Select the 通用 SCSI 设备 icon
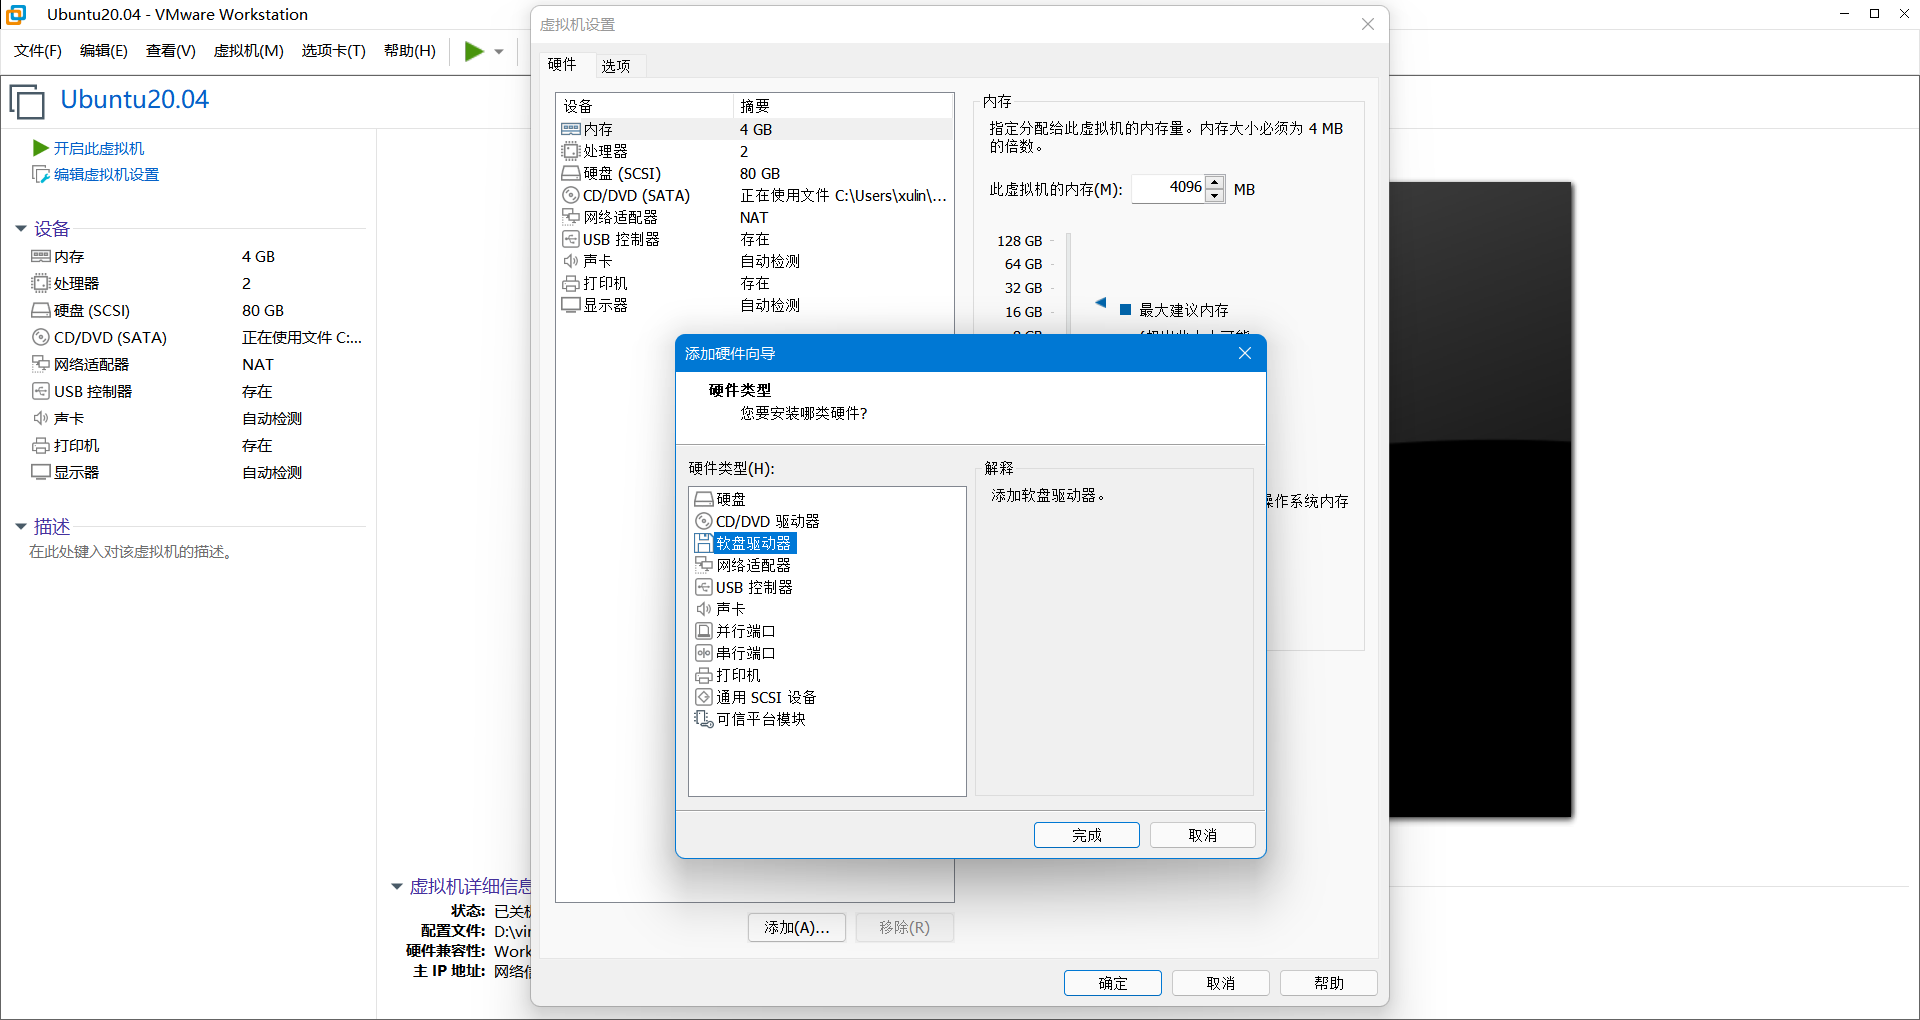 coord(704,697)
